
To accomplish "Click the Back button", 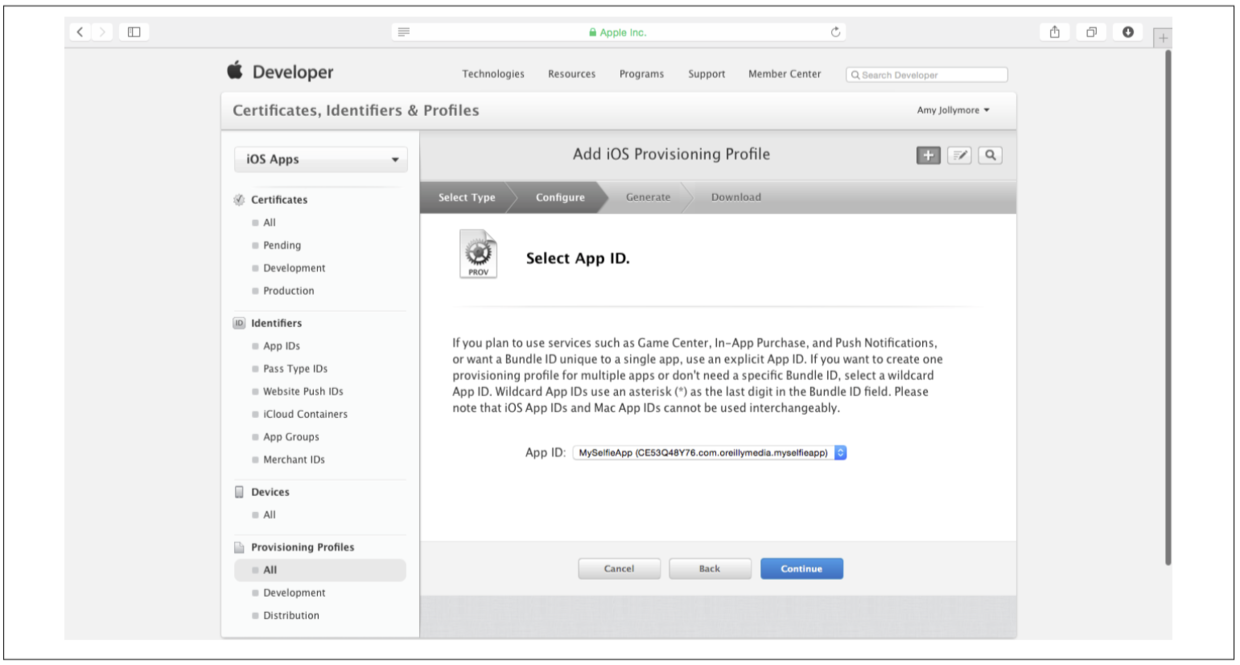I will (x=709, y=568).
